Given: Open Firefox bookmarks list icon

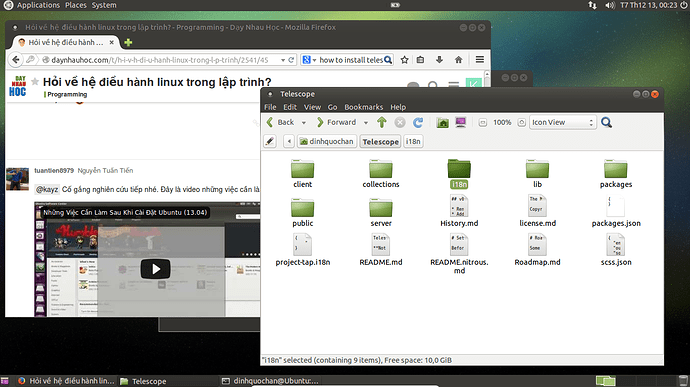Looking at the screenshot, I should tap(420, 60).
